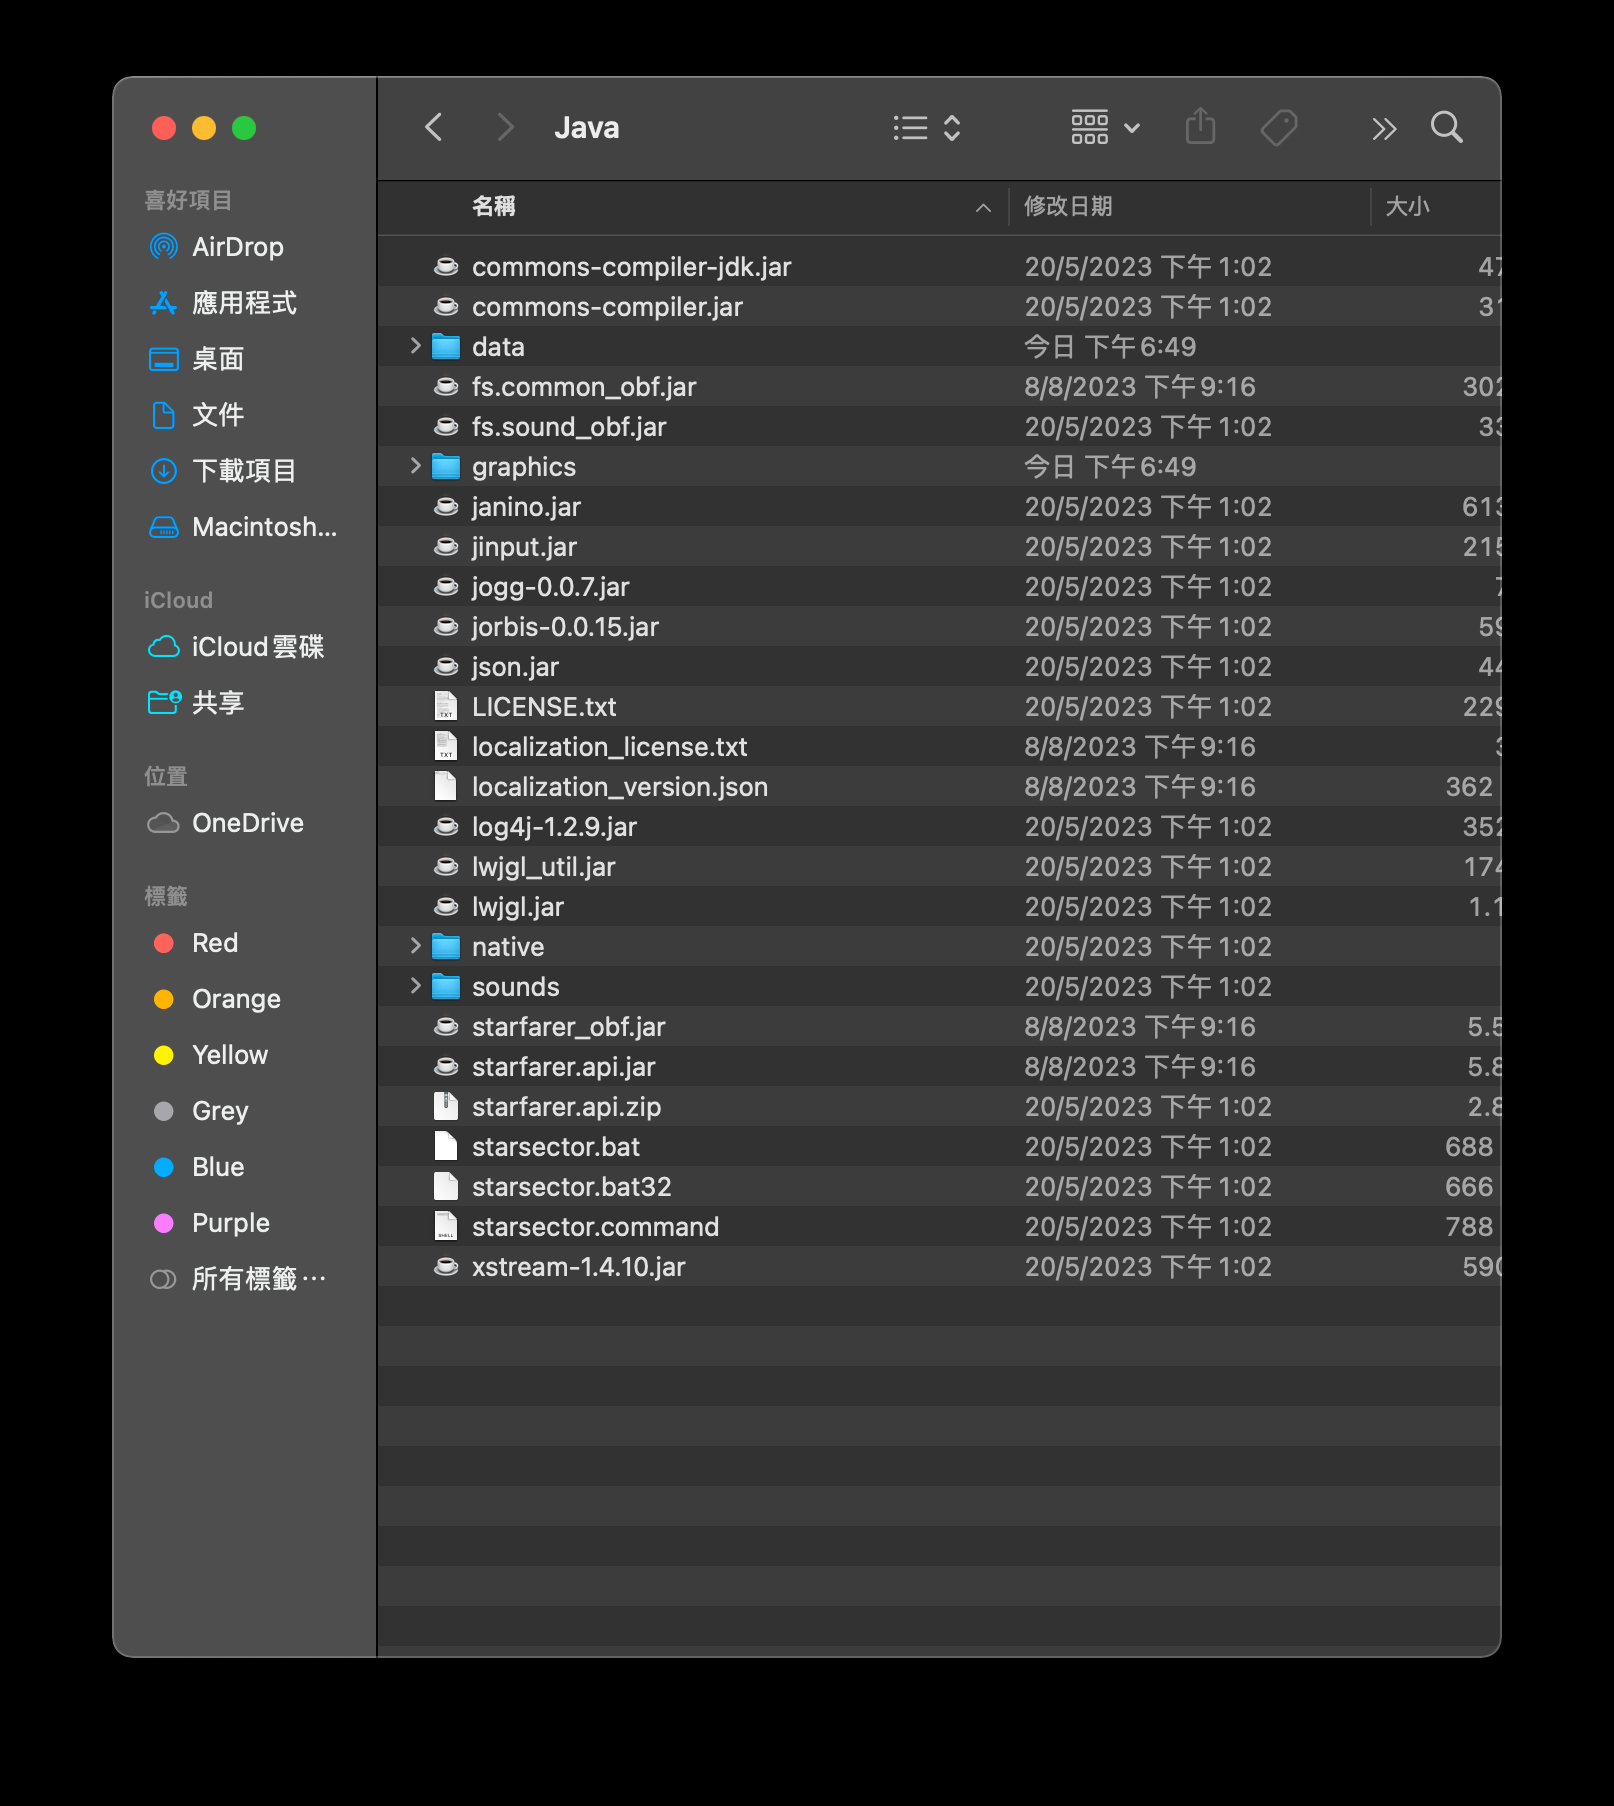Click the search magnifier icon
This screenshot has height=1806, width=1614.
pyautogui.click(x=1446, y=128)
